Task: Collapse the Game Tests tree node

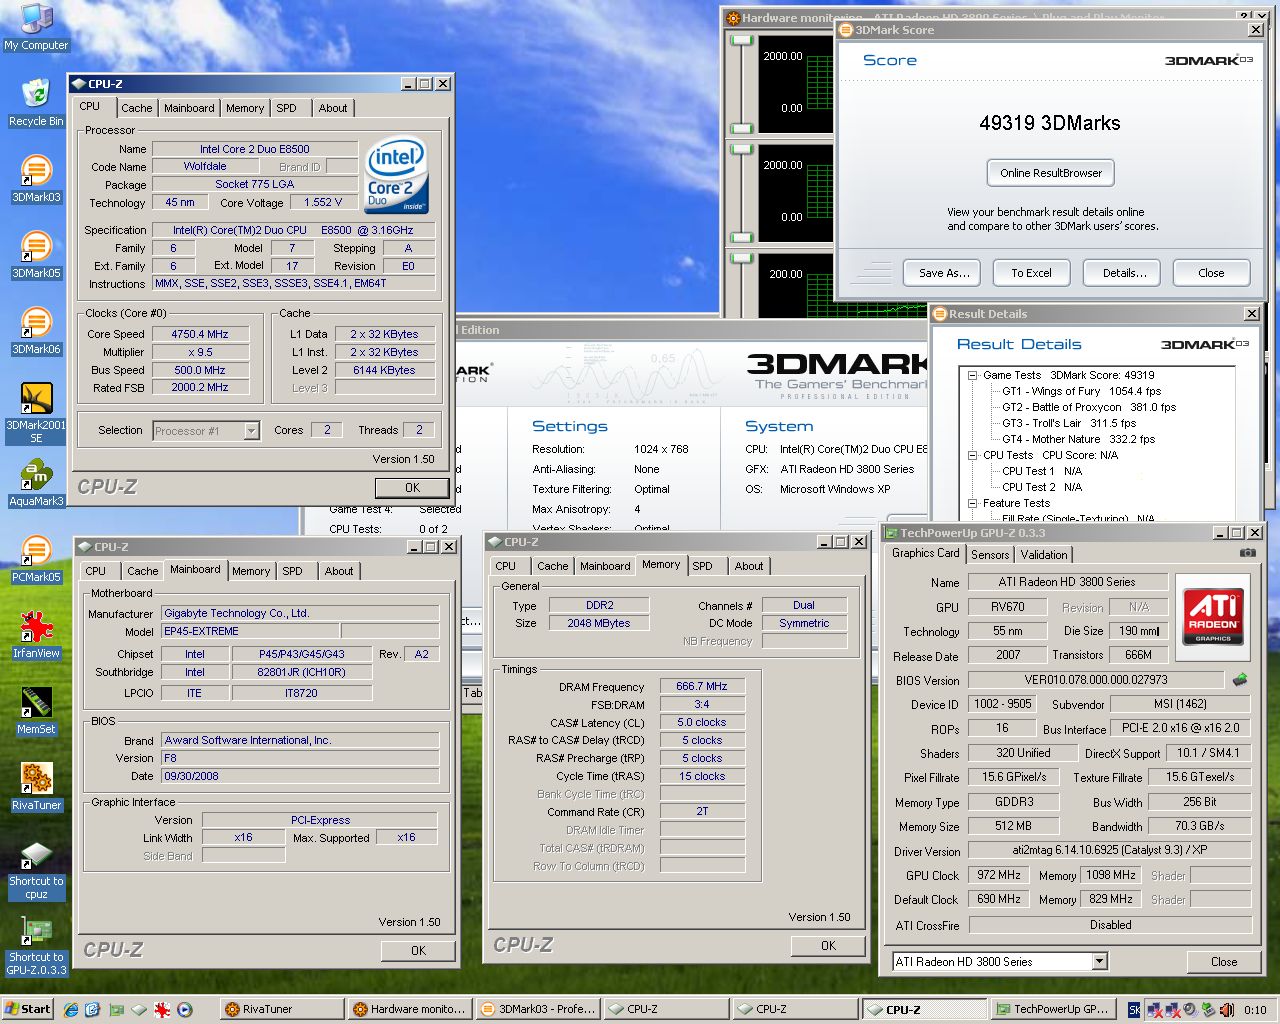Action: tap(972, 375)
